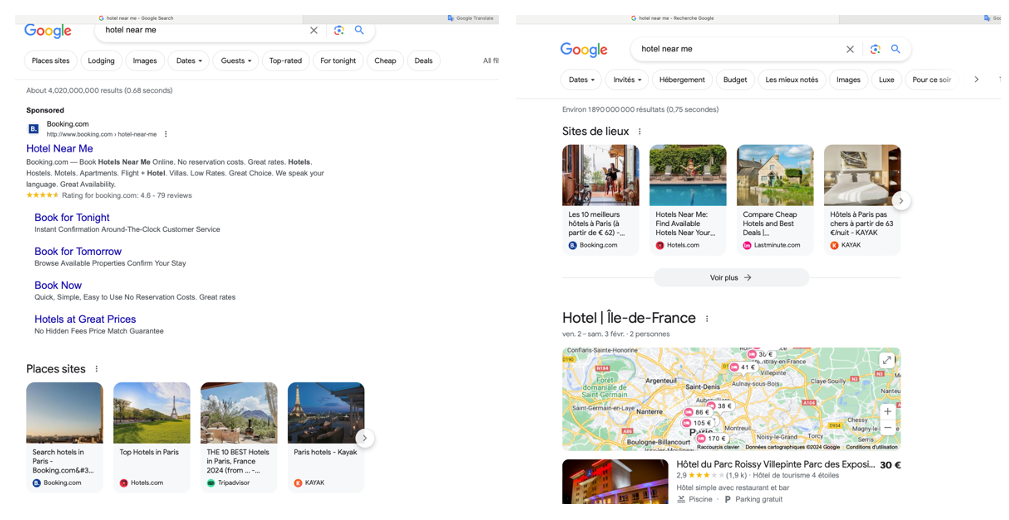Open Google Lens in right window
Image resolution: width=1009 pixels, height=520 pixels.
pyautogui.click(x=875, y=49)
